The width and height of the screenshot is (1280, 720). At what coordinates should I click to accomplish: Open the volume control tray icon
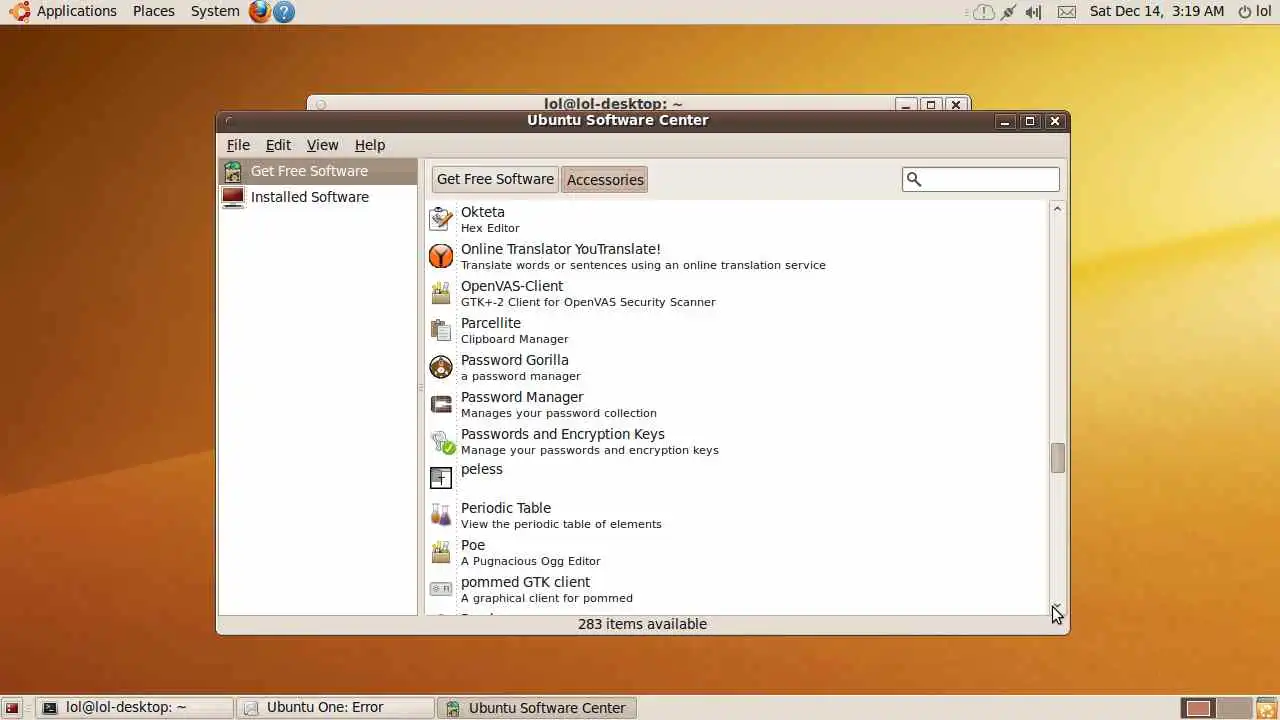pyautogui.click(x=1034, y=12)
